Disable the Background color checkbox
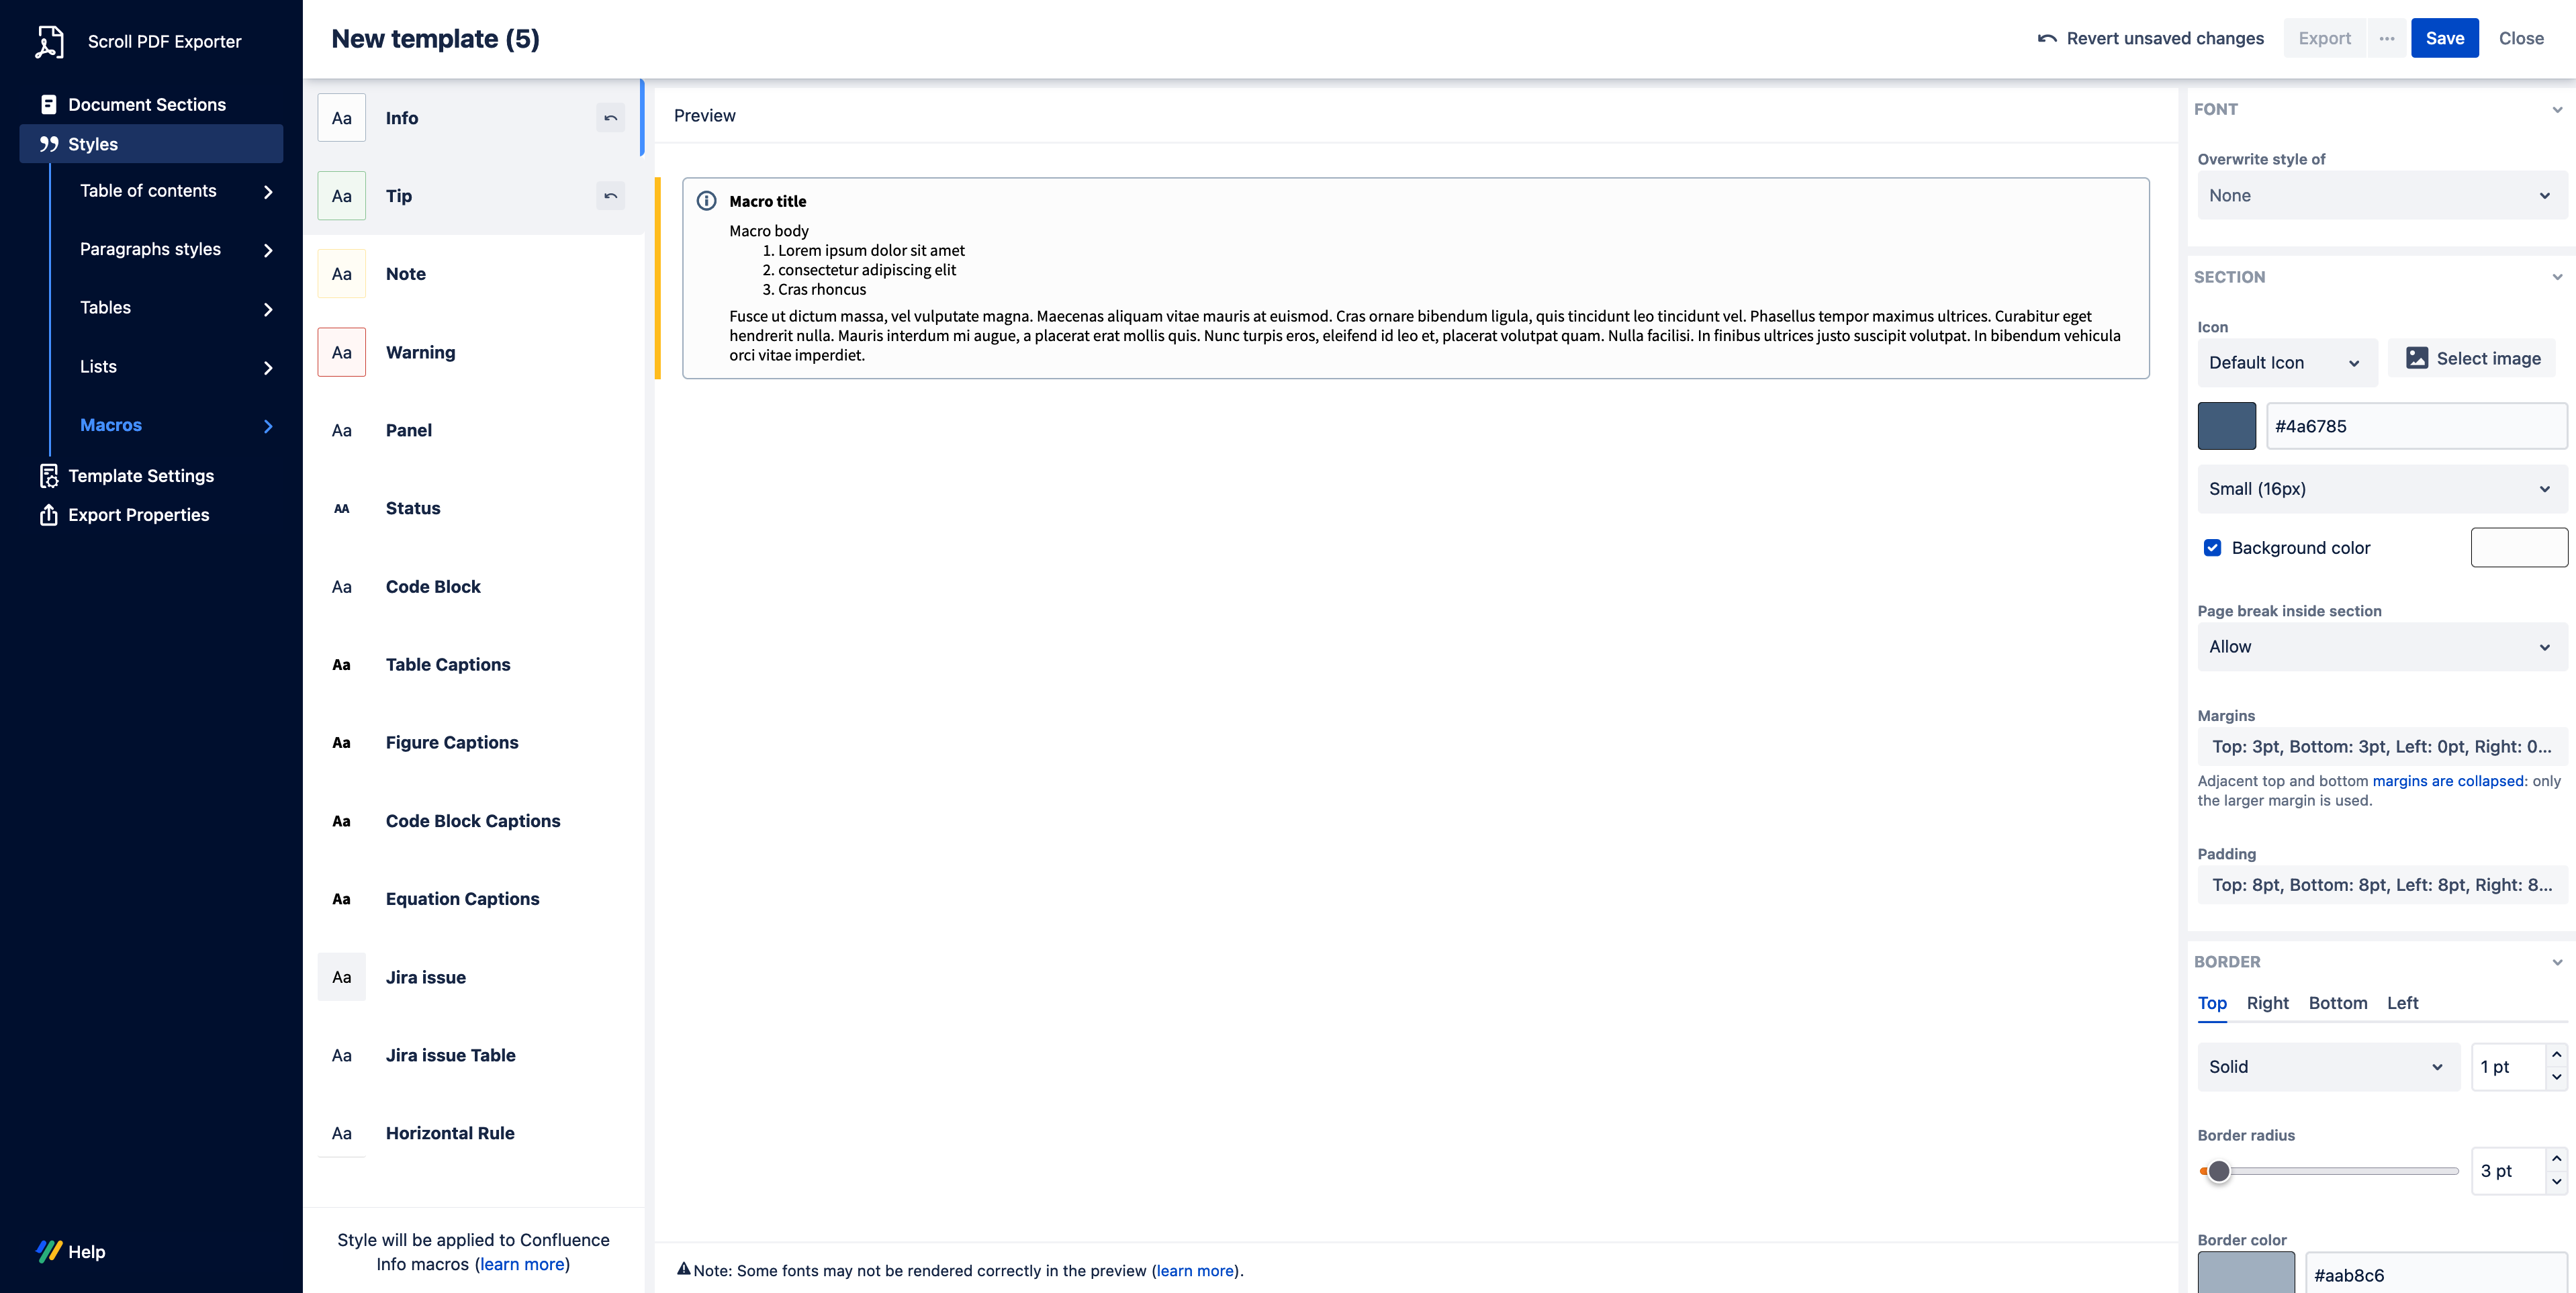 [2212, 547]
